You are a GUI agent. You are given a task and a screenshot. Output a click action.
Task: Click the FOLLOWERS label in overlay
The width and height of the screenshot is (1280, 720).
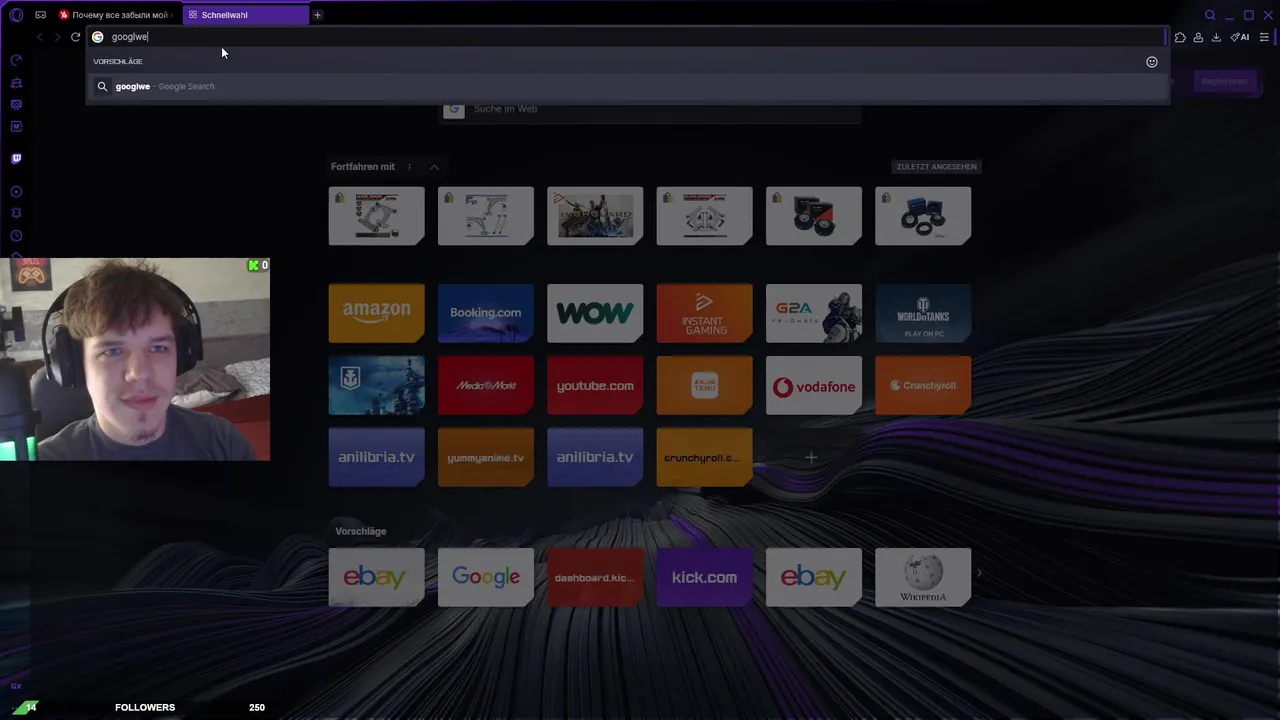click(x=145, y=707)
